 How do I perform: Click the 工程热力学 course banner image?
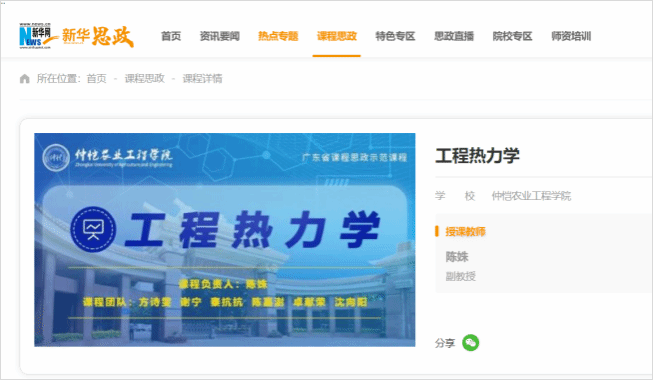(x=225, y=240)
